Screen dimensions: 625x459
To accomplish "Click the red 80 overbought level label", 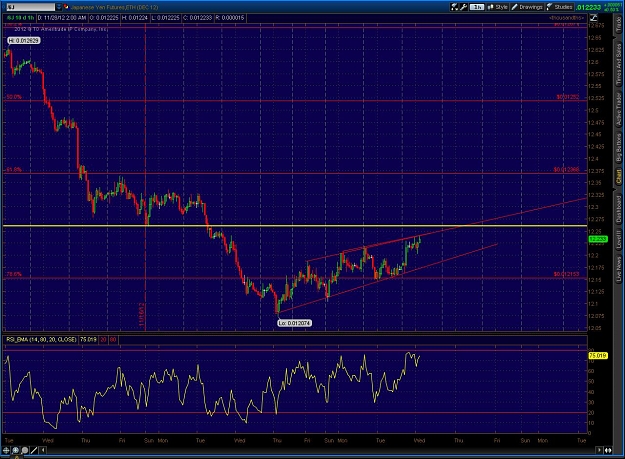I will pos(113,339).
